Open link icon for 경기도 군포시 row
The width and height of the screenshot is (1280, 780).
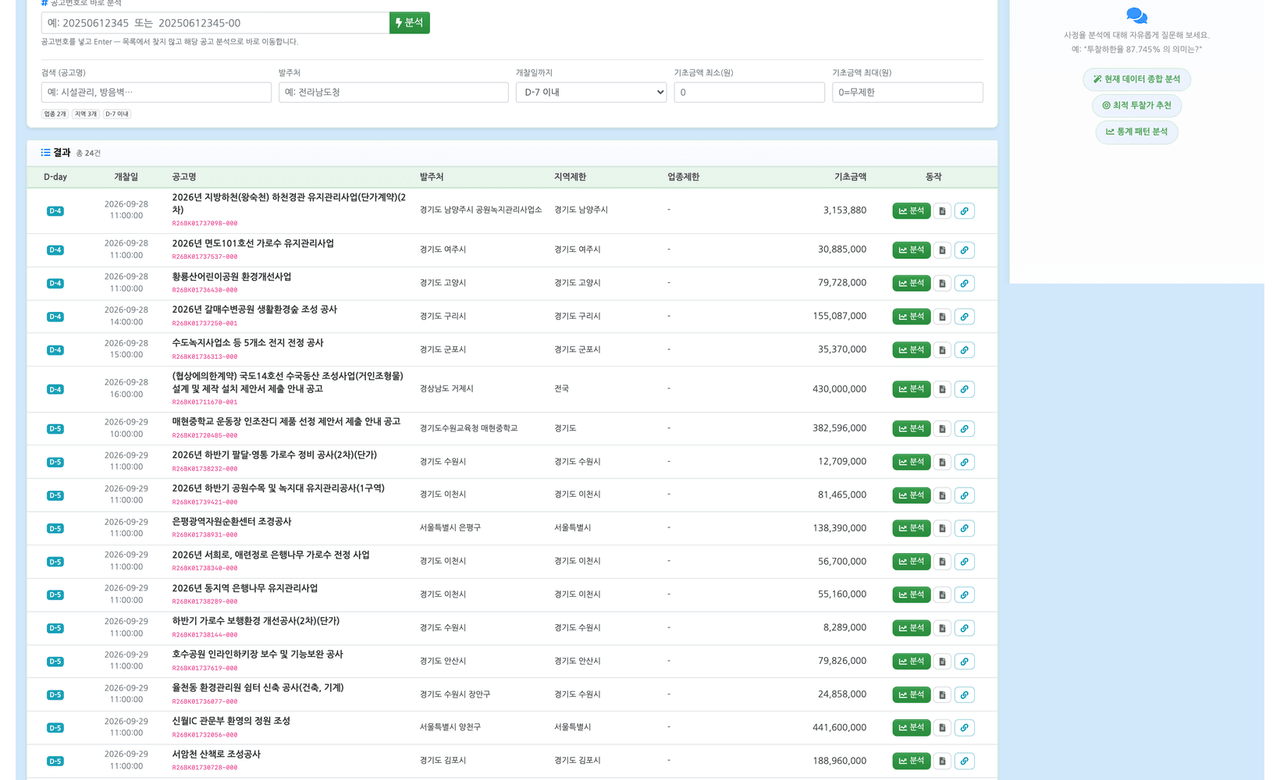click(x=964, y=350)
